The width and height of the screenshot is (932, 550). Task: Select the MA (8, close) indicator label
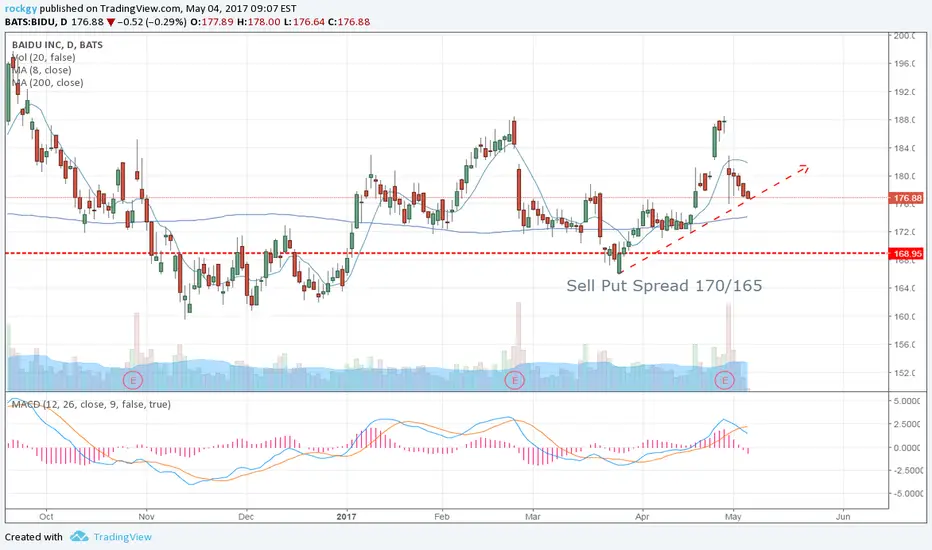pyautogui.click(x=42, y=70)
